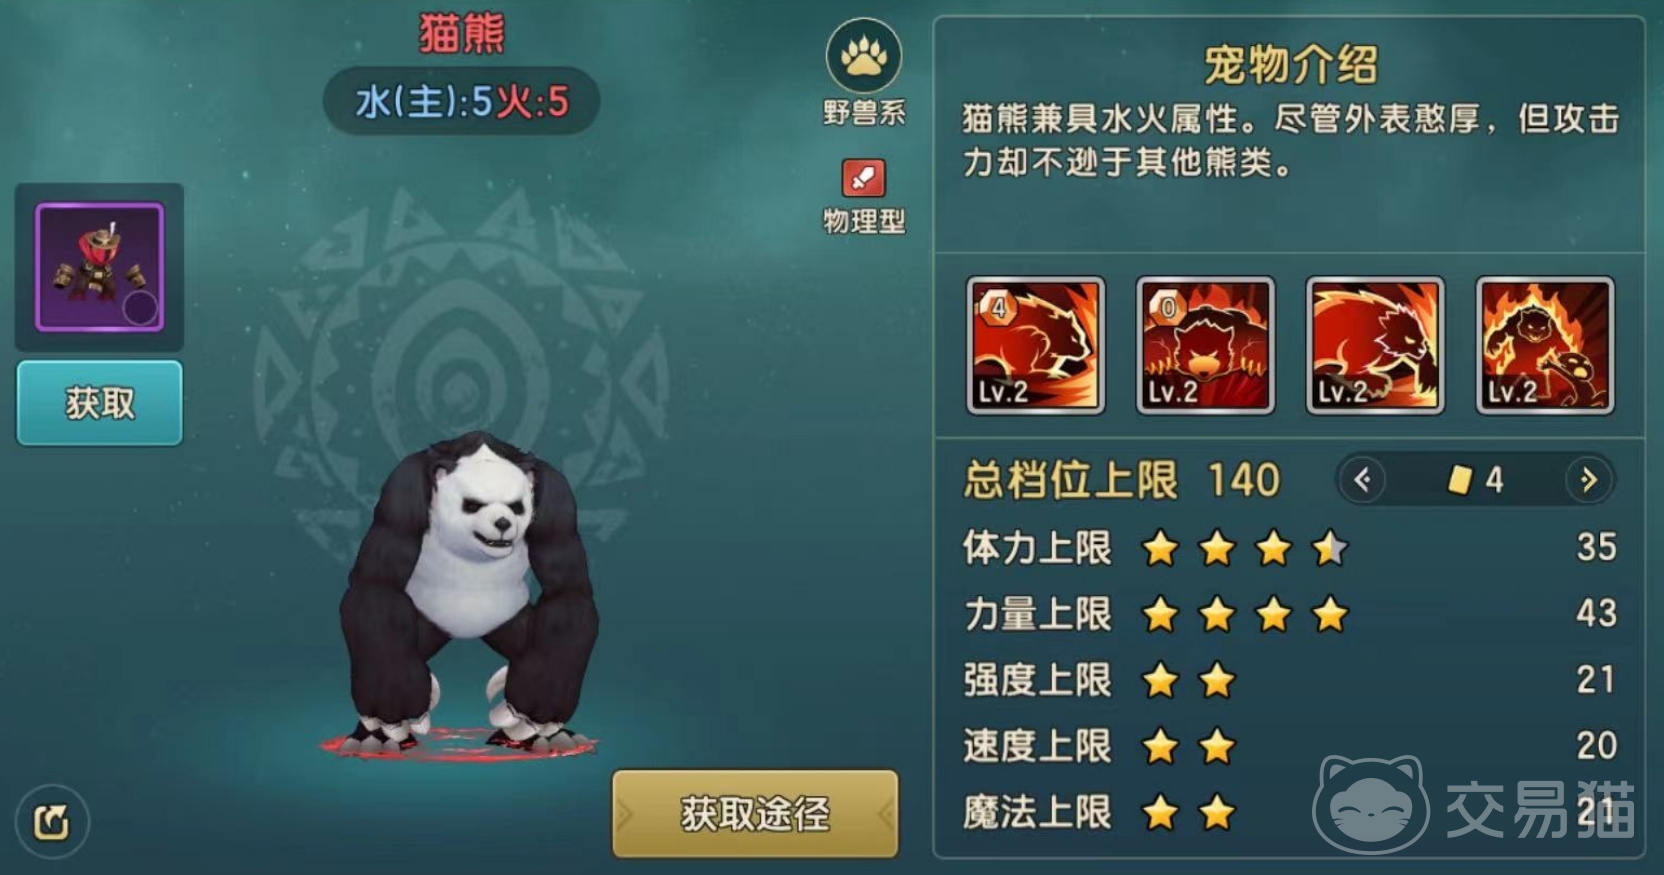Select the fourth flaming bear skill icon
Image resolution: width=1664 pixels, height=875 pixels.
[x=1545, y=345]
